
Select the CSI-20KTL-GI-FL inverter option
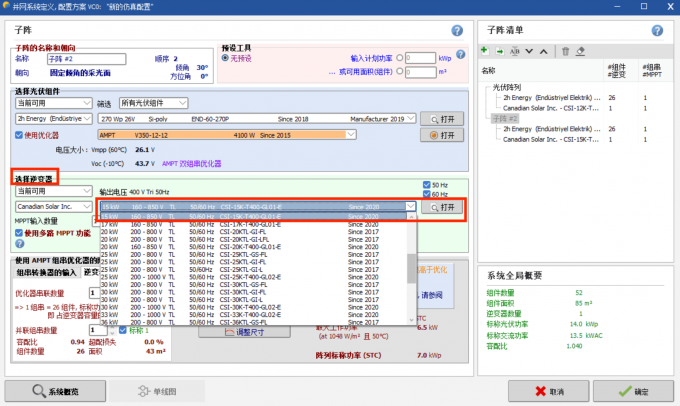coord(254,232)
